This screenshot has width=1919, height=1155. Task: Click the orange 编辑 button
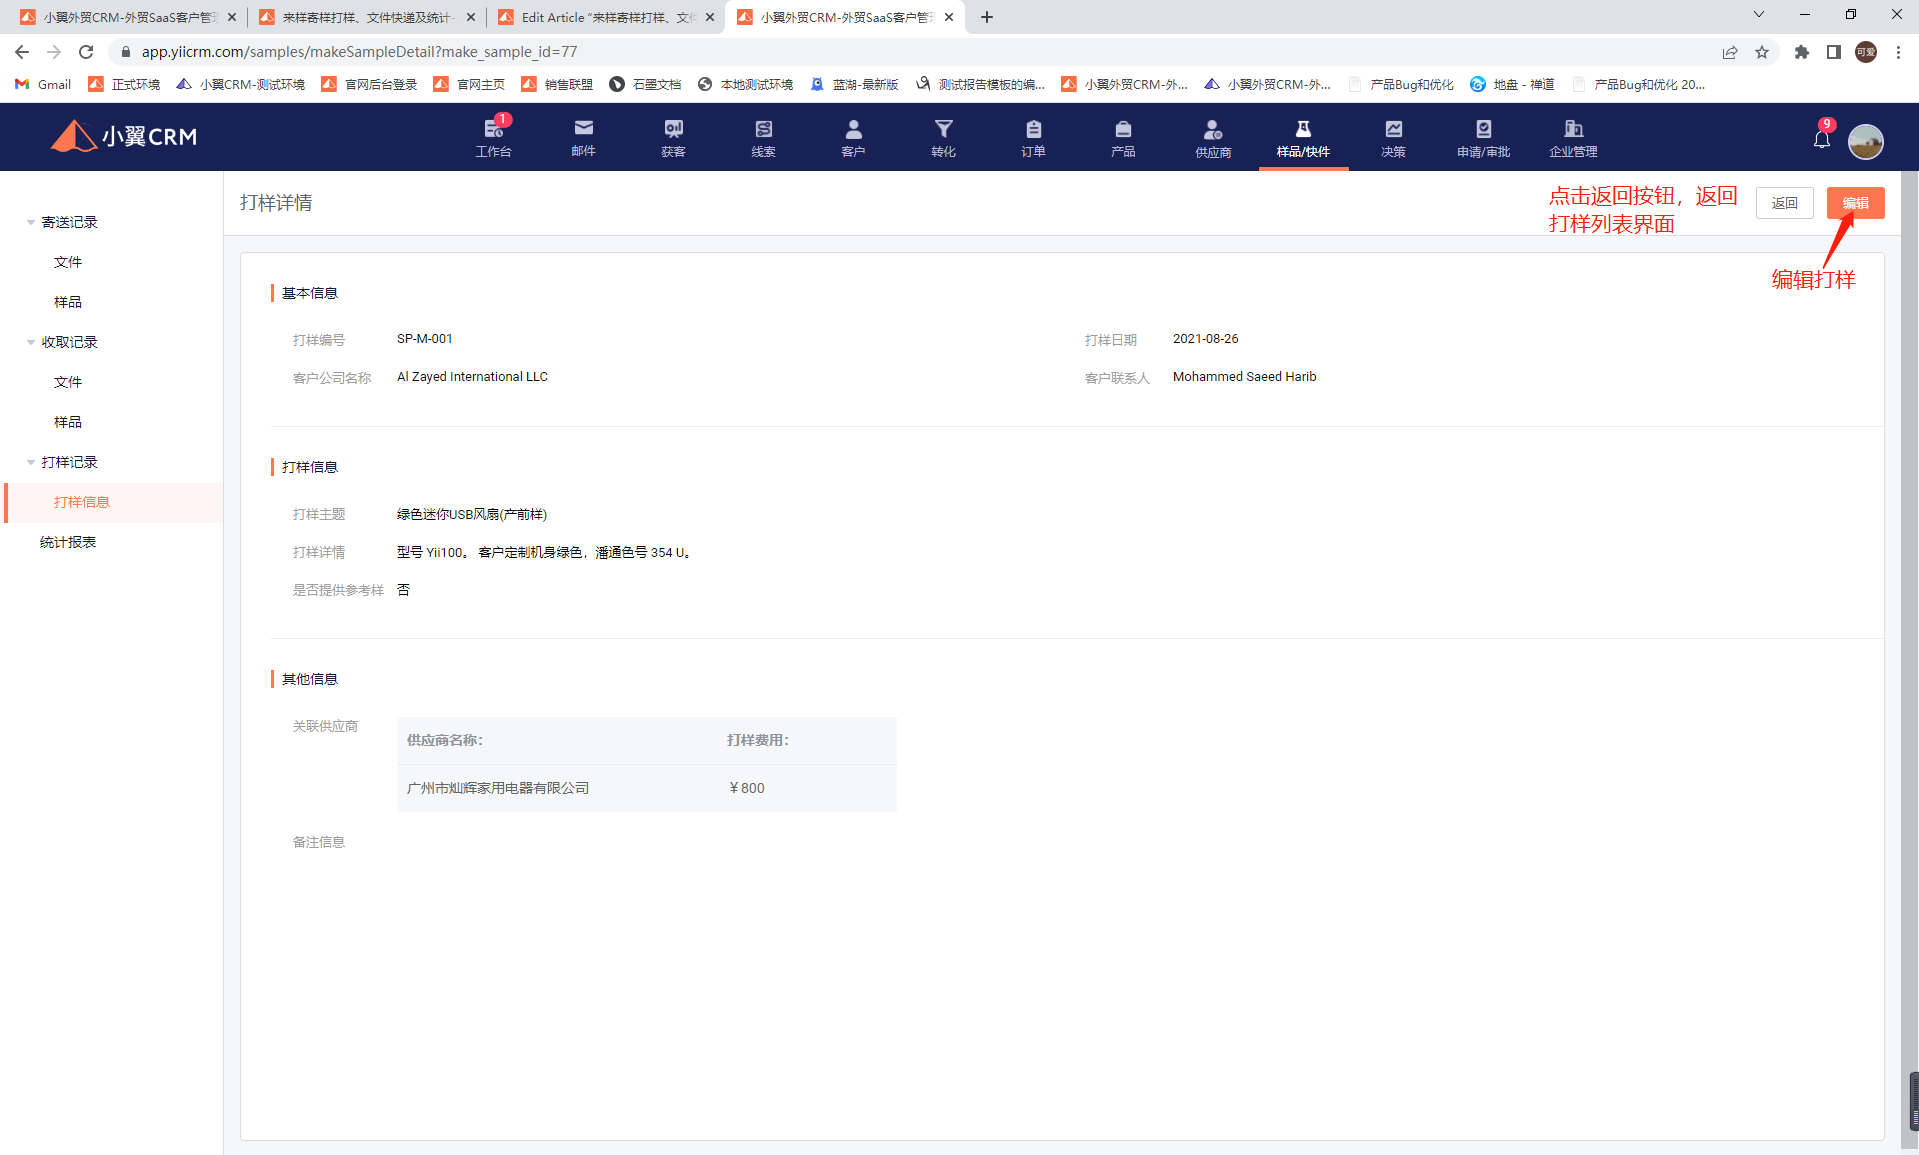click(1855, 203)
